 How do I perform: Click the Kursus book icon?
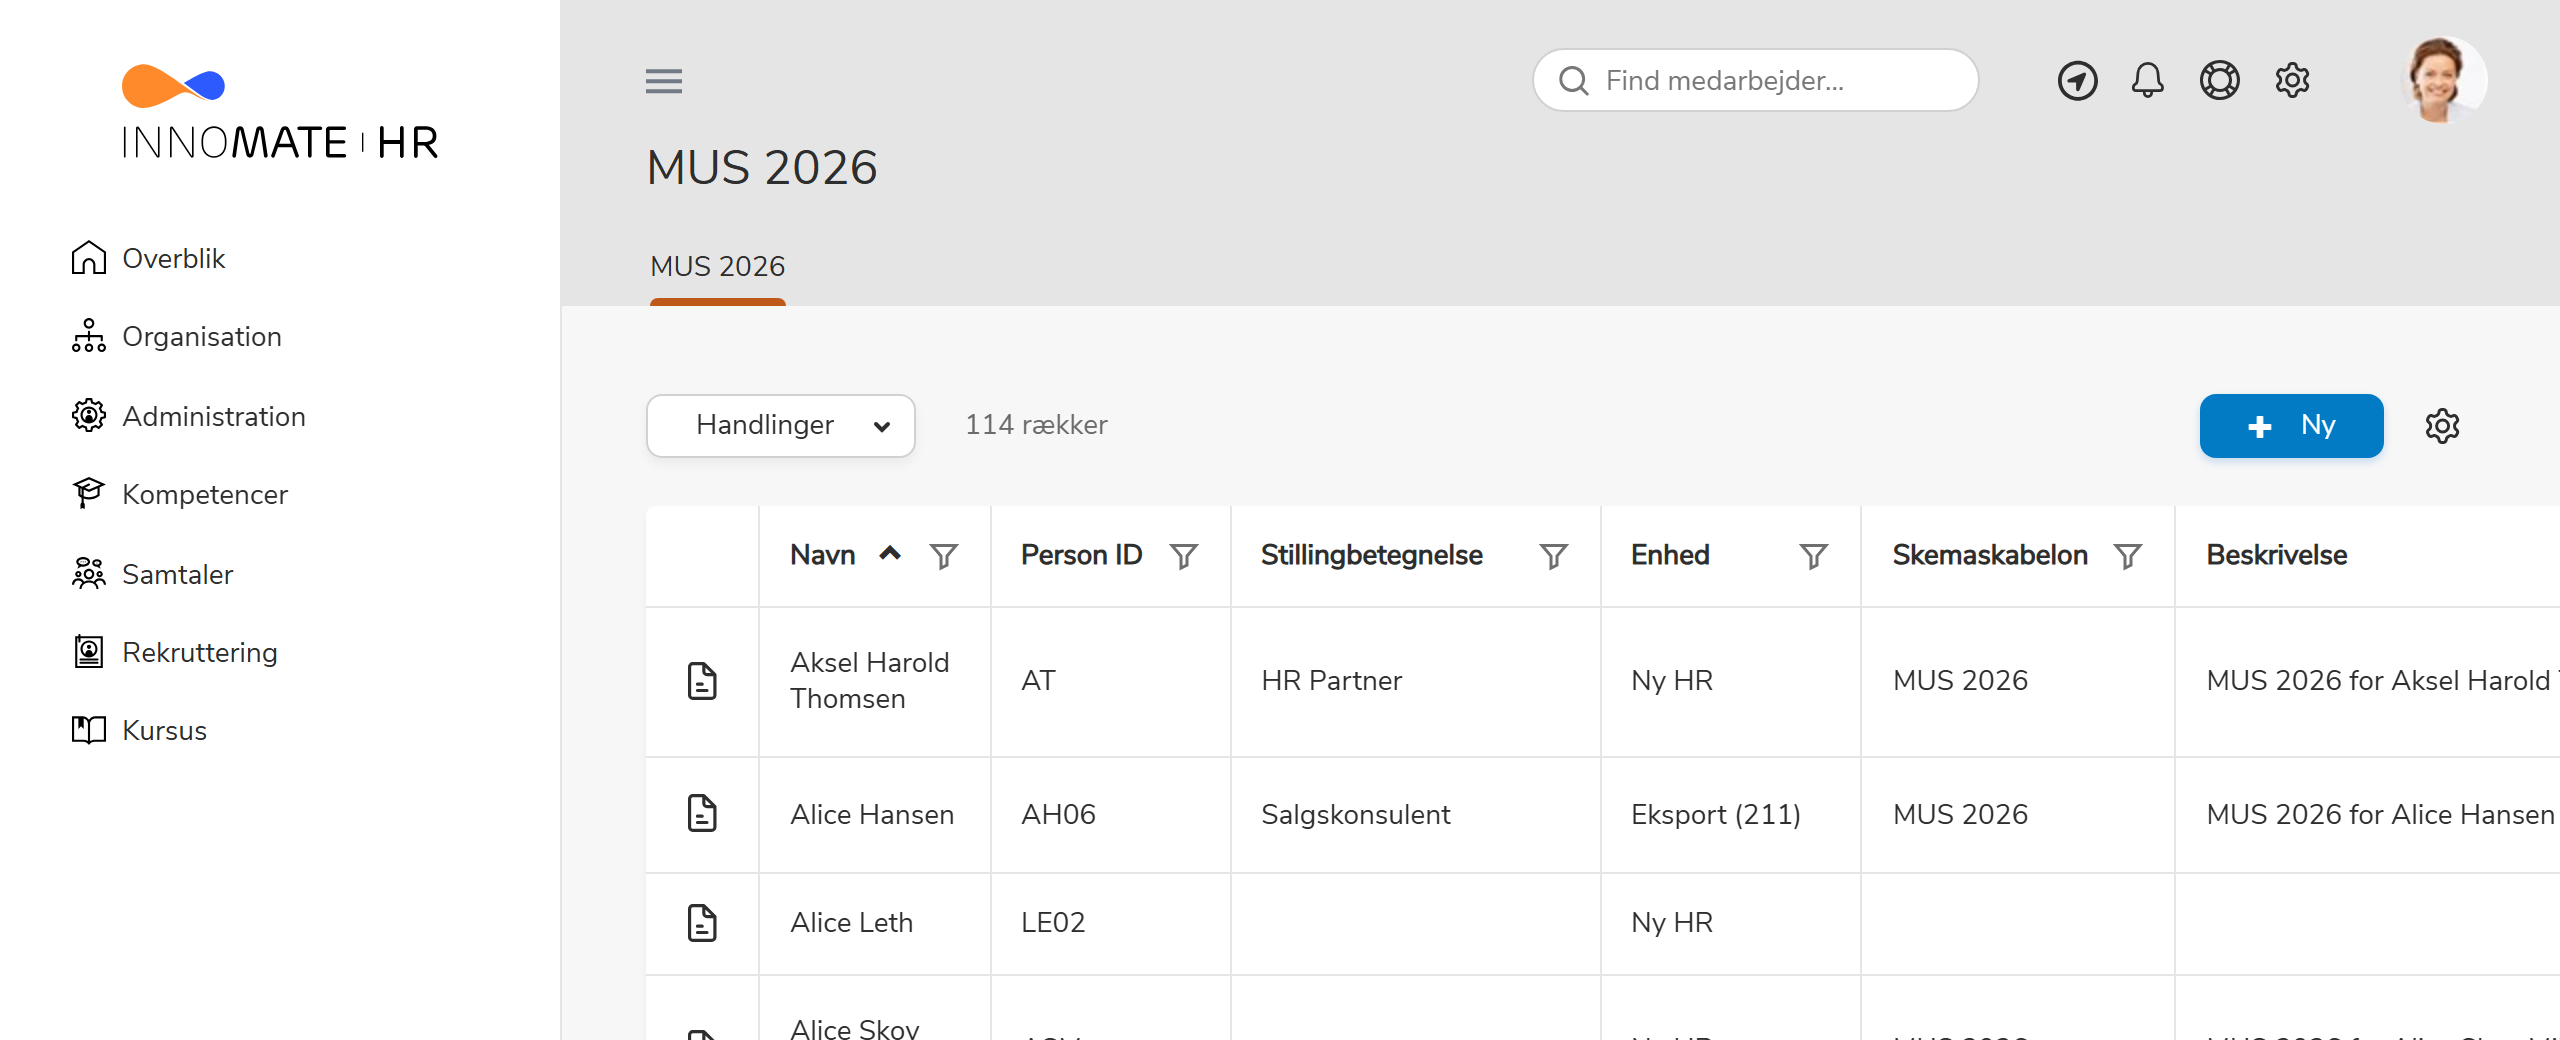point(89,730)
